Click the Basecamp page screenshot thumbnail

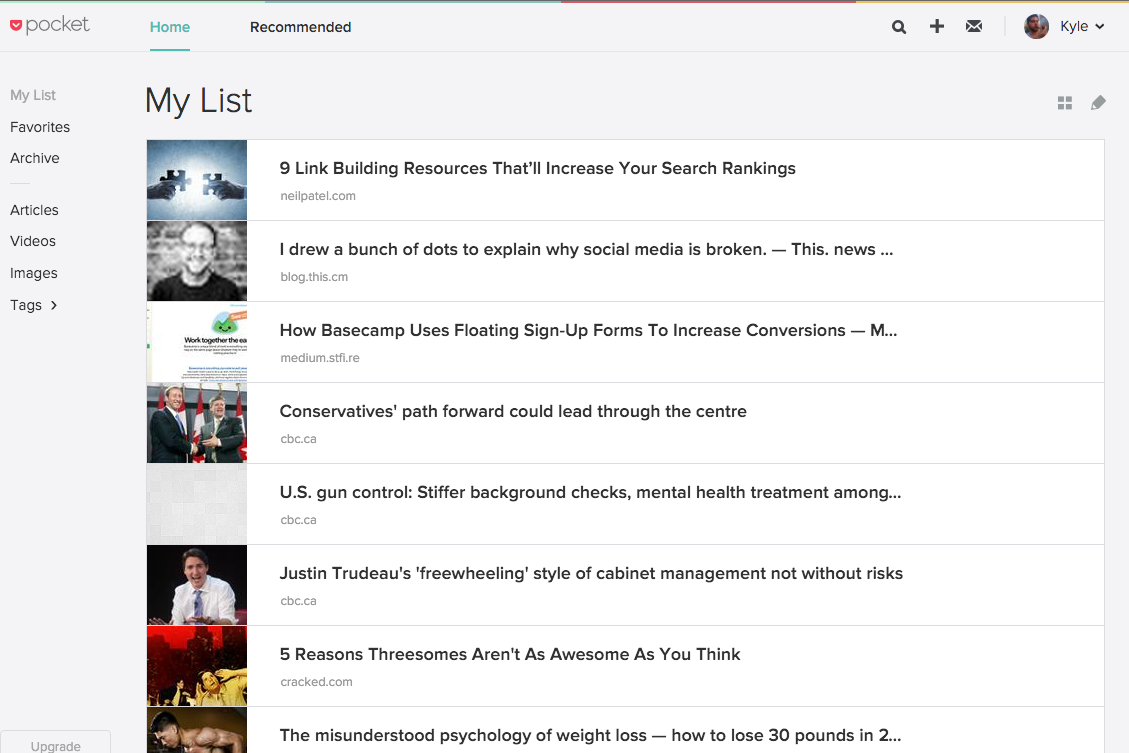[197, 342]
